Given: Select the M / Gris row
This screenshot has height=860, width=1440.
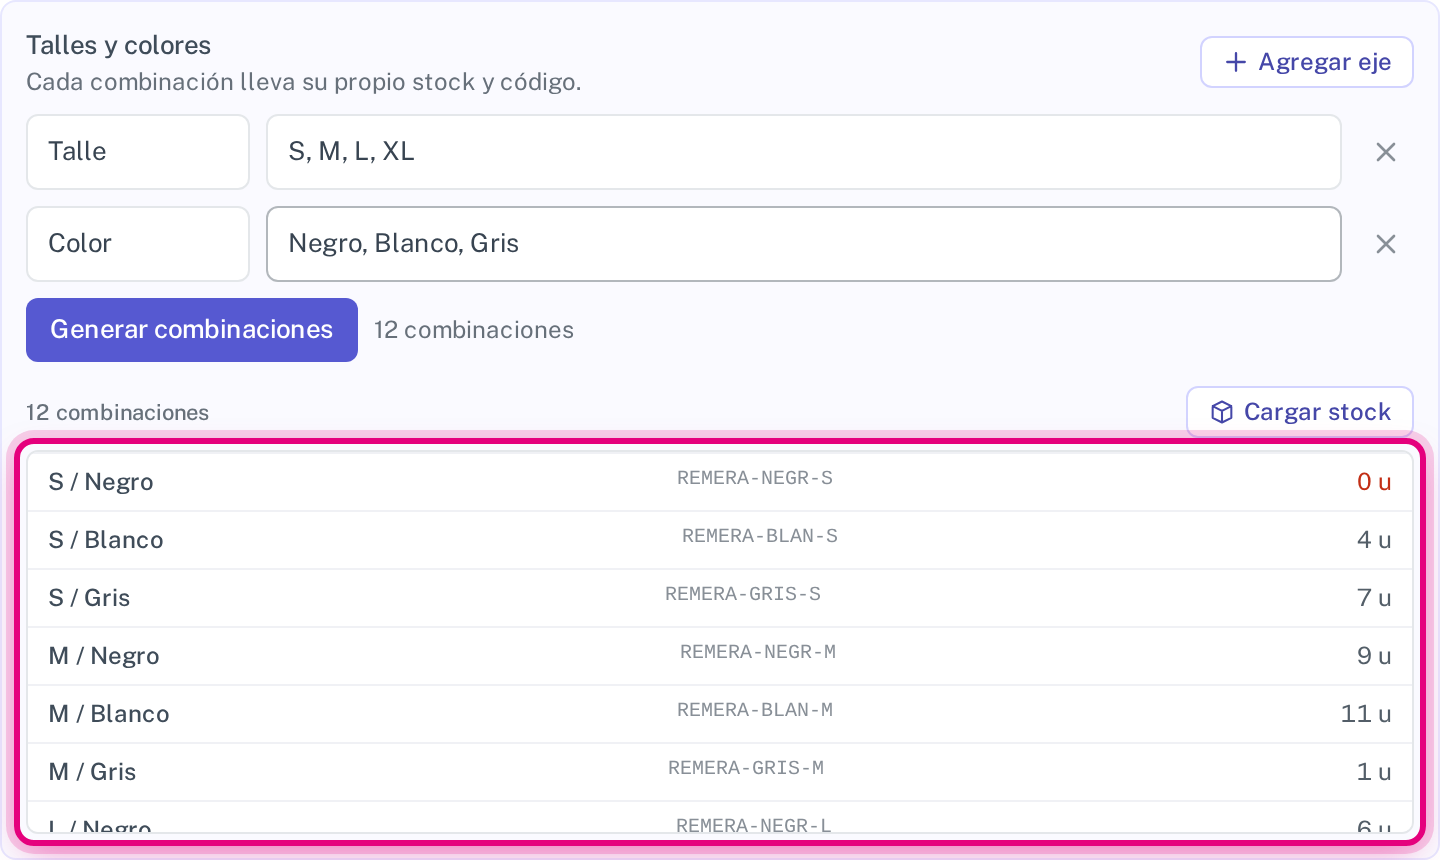Looking at the screenshot, I should [720, 772].
